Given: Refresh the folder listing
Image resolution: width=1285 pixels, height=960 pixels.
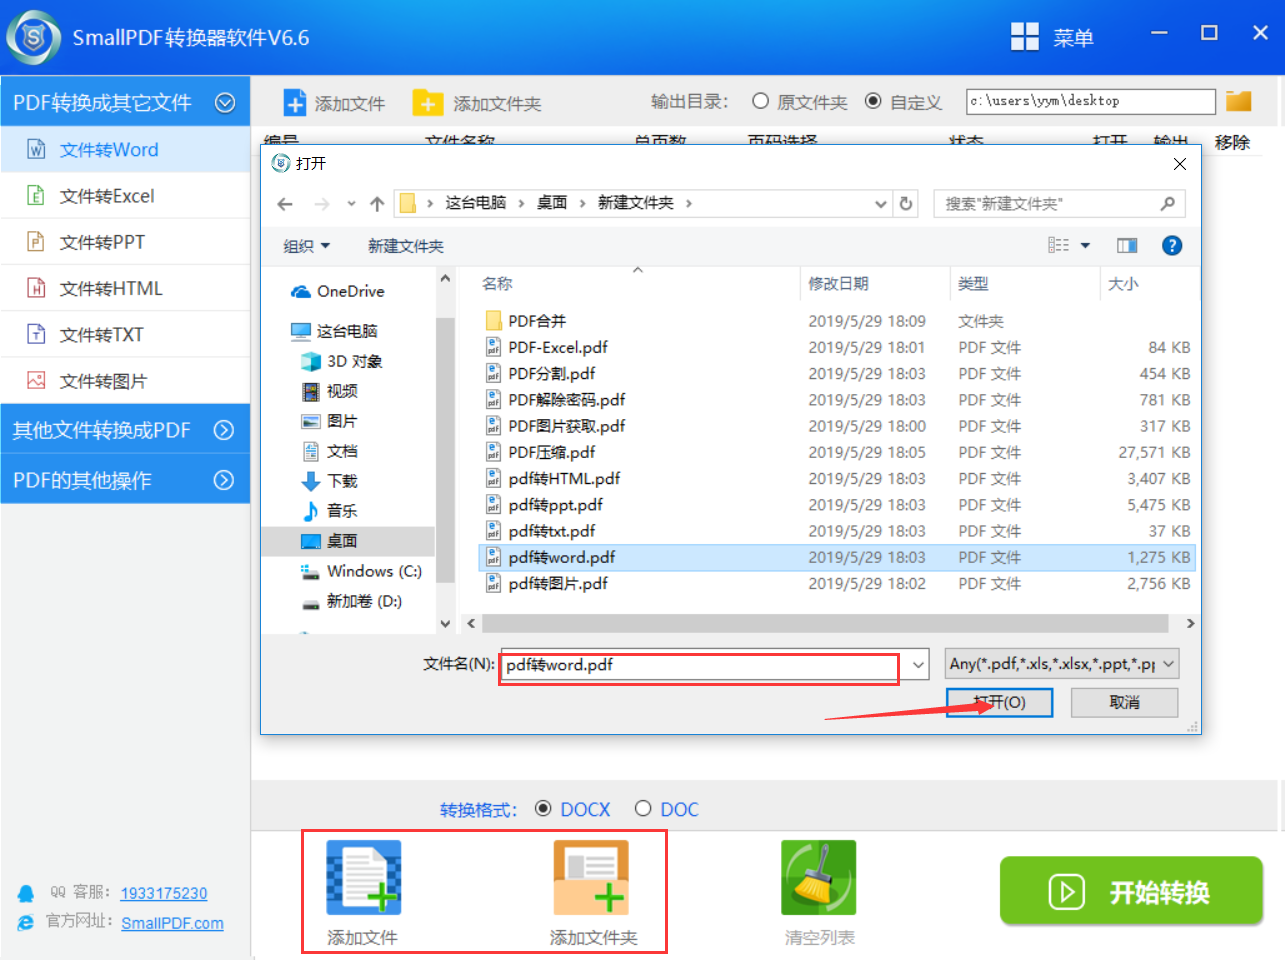Looking at the screenshot, I should pos(906,203).
